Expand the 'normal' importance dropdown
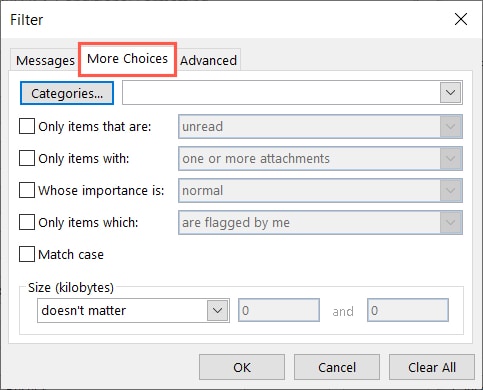The width and height of the screenshot is (483, 390). 320,190
